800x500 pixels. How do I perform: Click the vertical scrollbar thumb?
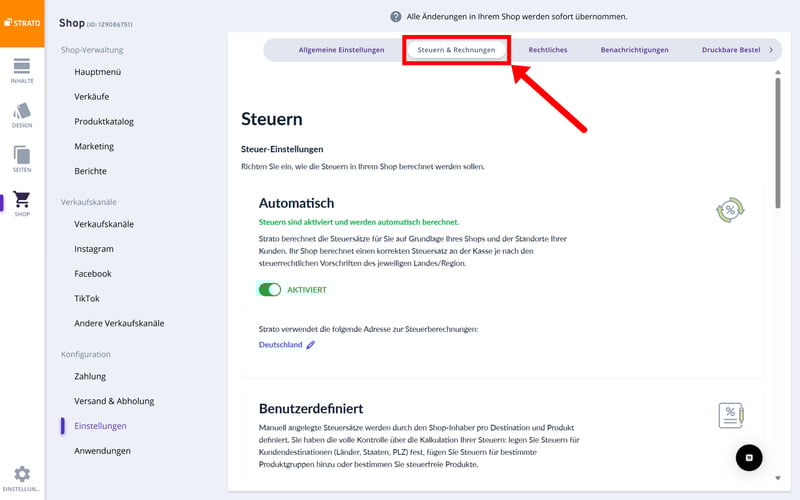coord(778,143)
